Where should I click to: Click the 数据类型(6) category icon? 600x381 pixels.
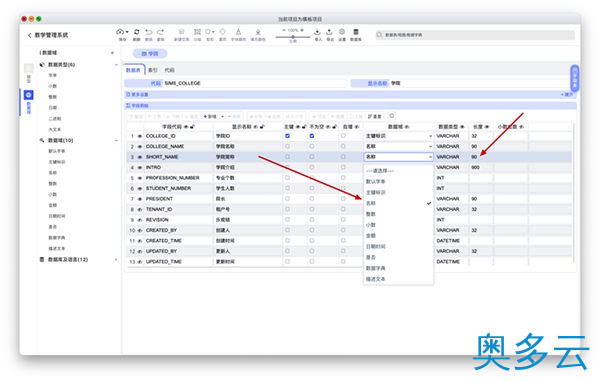(42, 65)
